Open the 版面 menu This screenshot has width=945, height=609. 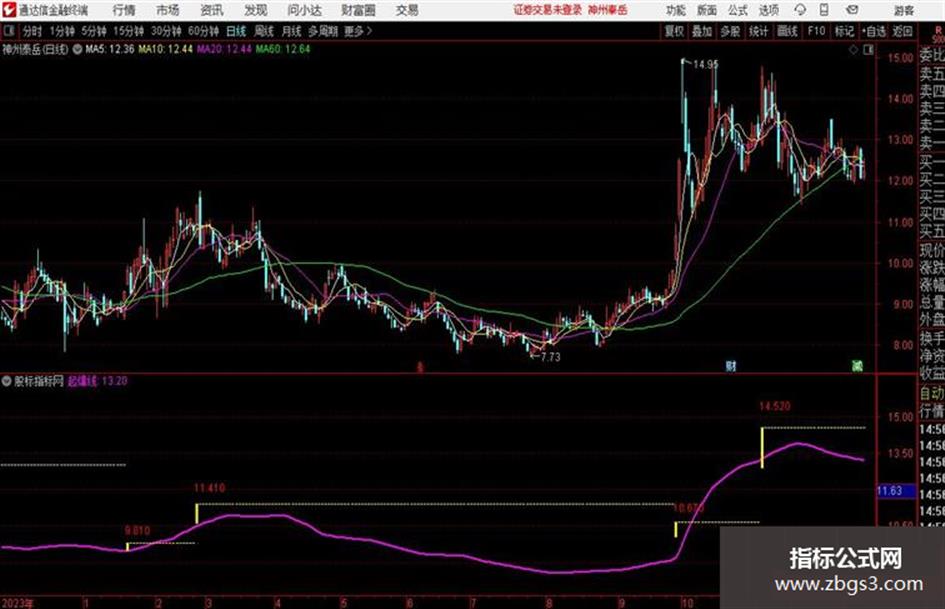(706, 10)
